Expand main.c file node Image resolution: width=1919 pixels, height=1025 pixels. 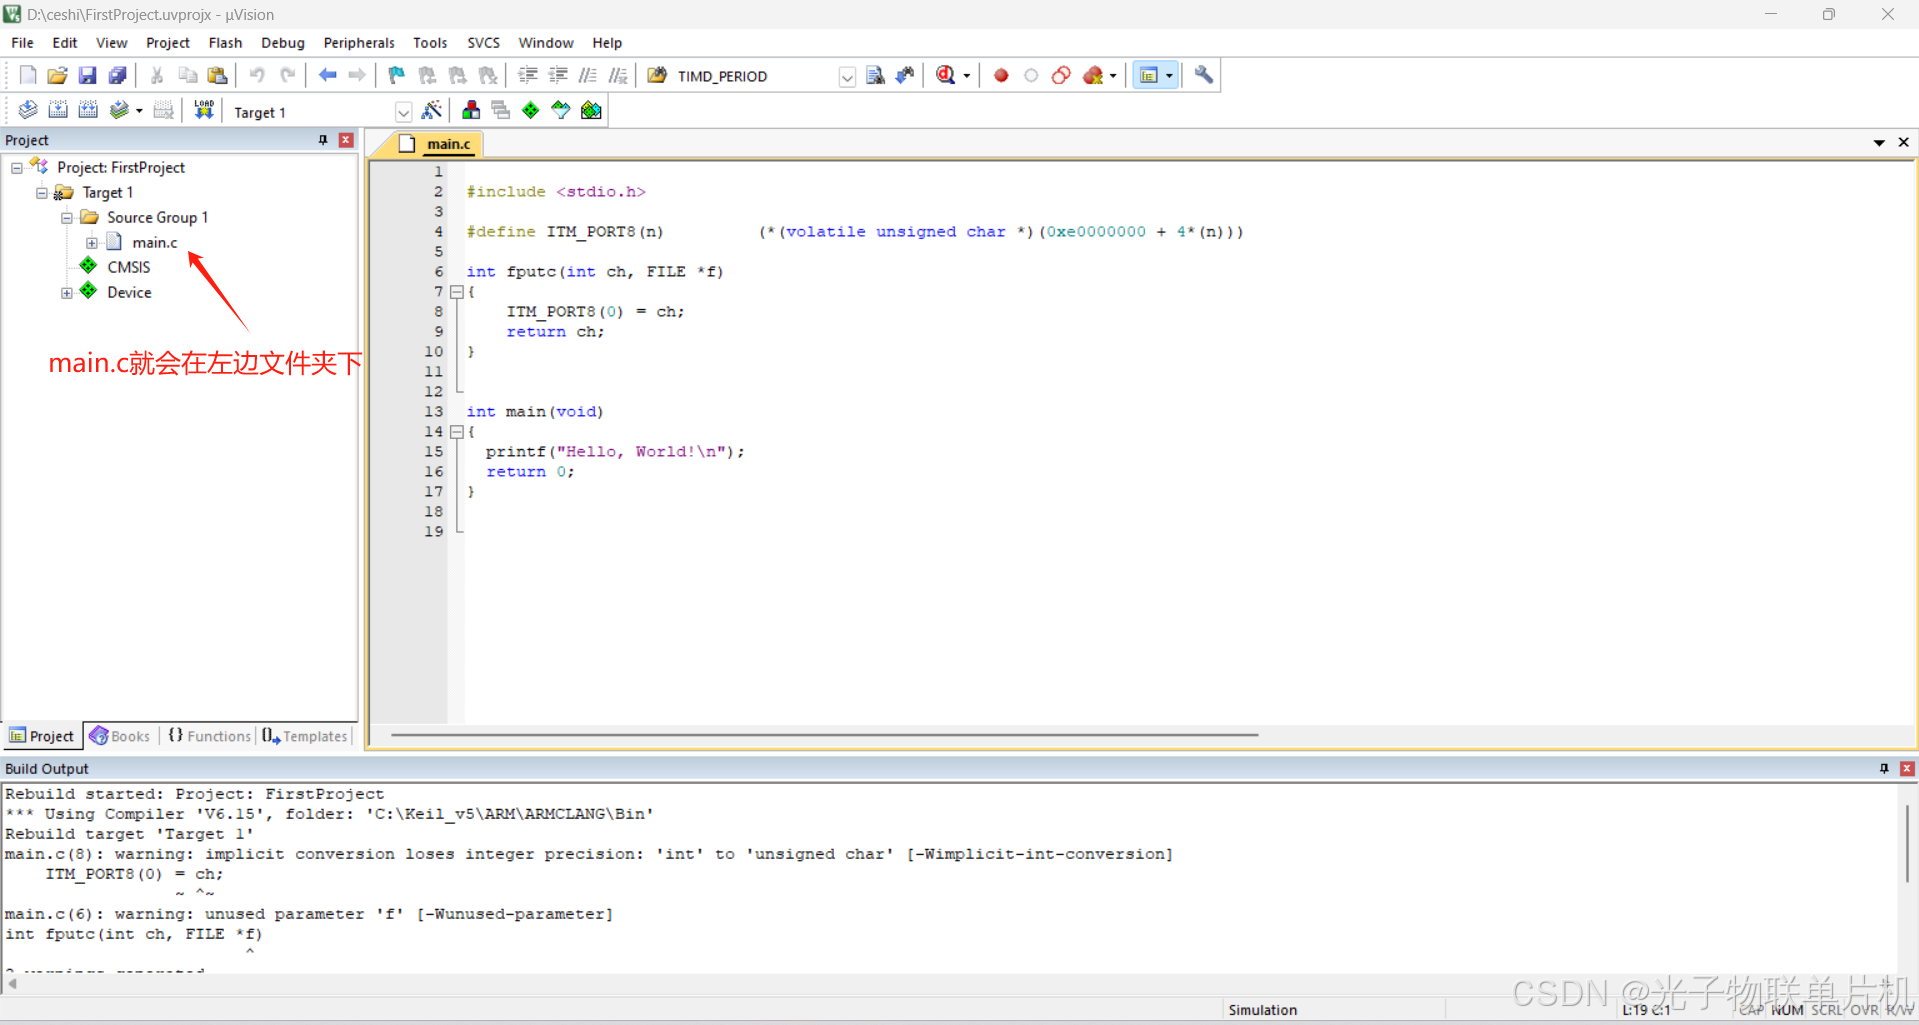click(x=92, y=243)
